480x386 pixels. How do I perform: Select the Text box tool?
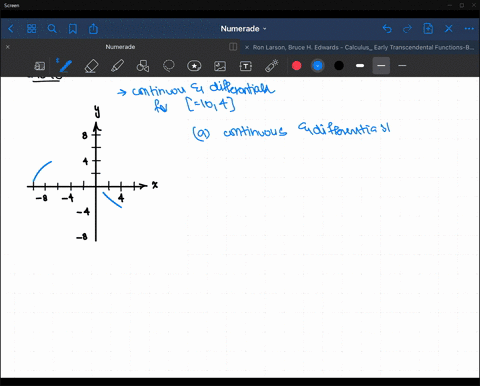246,66
